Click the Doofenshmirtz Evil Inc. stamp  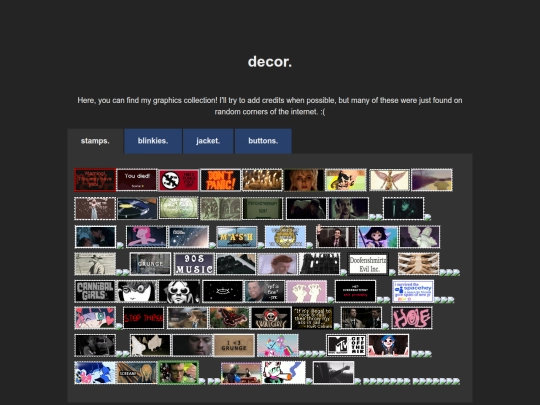(x=368, y=264)
